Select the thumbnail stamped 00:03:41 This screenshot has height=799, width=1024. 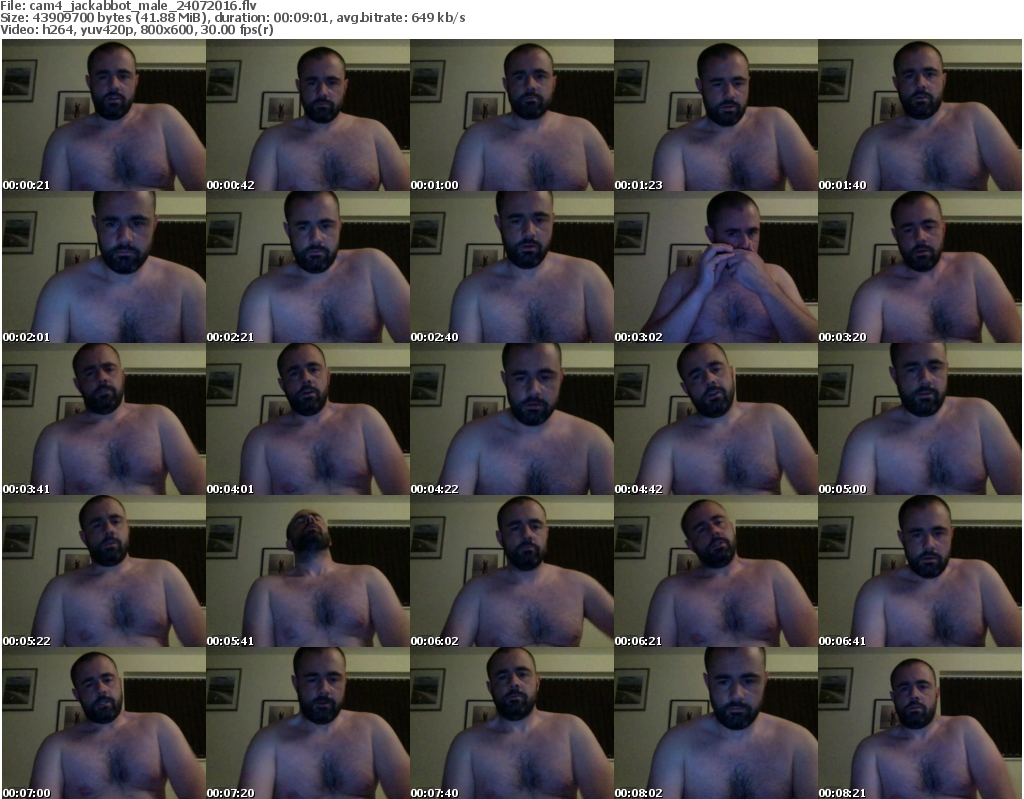[104, 419]
